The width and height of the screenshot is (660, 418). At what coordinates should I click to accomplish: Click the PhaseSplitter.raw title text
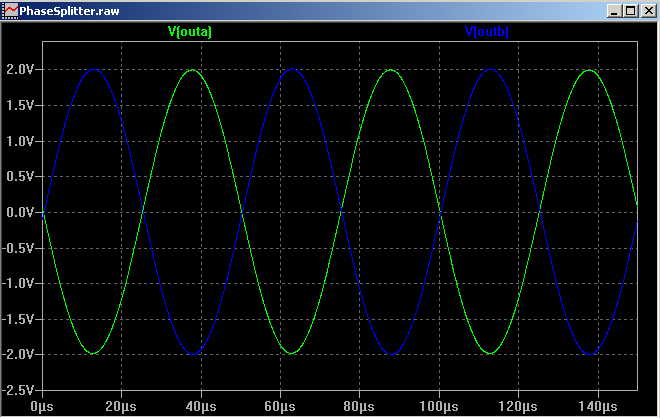69,11
